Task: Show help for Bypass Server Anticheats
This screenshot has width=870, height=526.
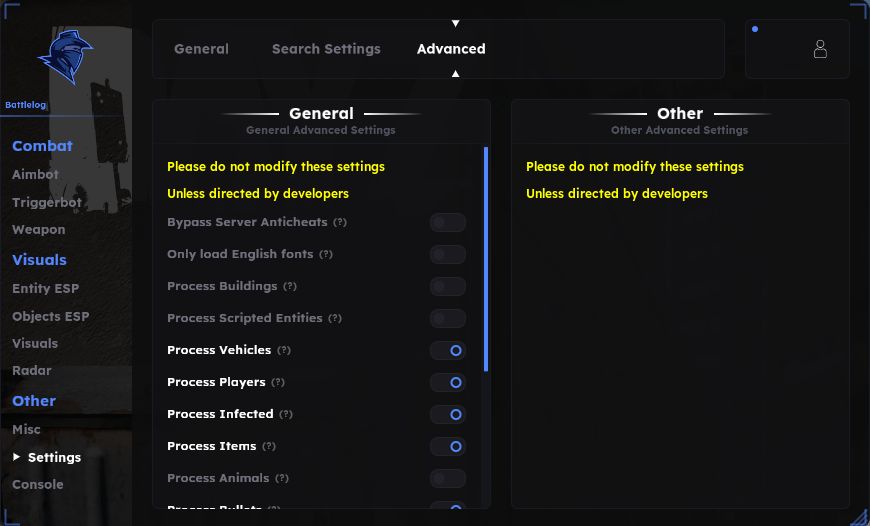Action: point(340,222)
